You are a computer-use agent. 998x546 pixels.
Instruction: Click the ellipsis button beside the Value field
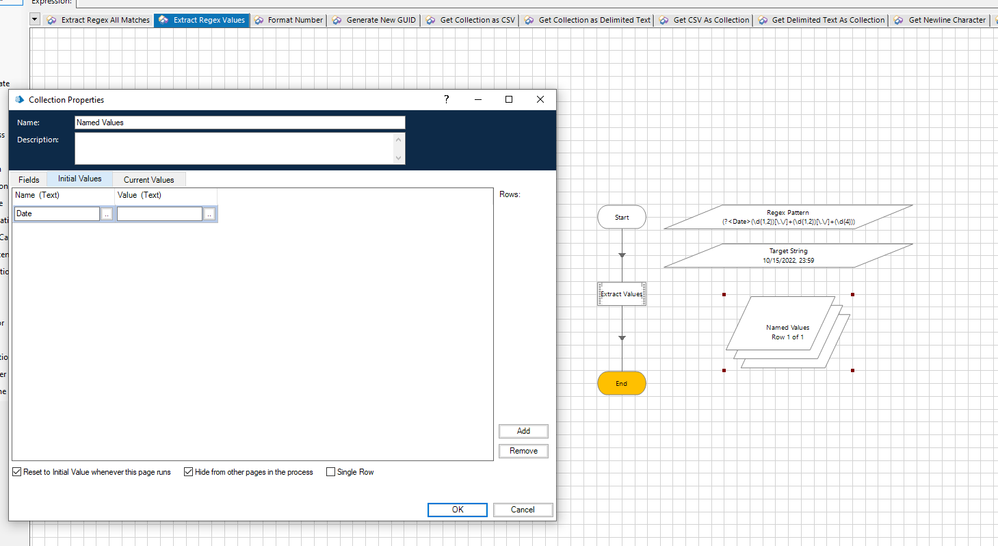click(210, 214)
